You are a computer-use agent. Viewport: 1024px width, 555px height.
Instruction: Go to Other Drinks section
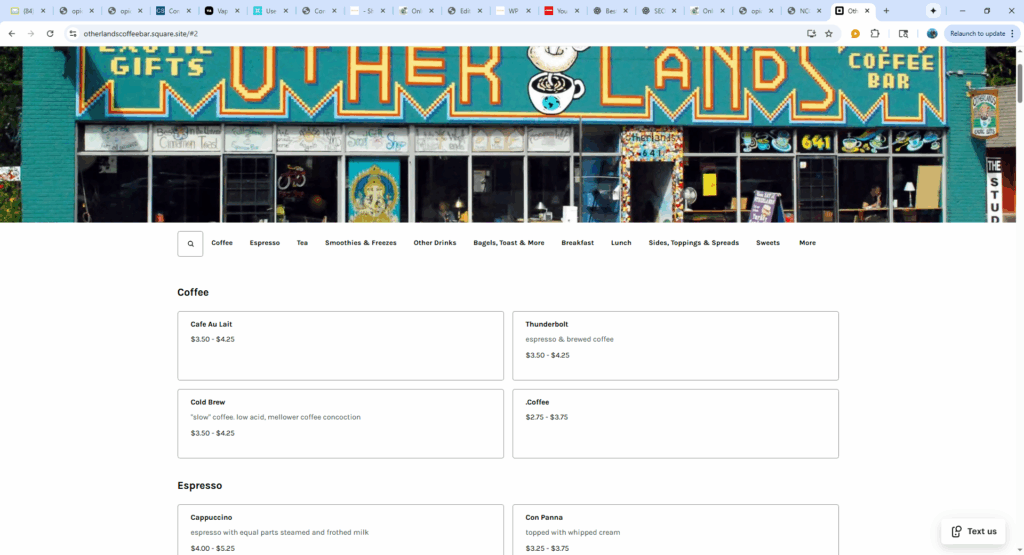(x=435, y=243)
